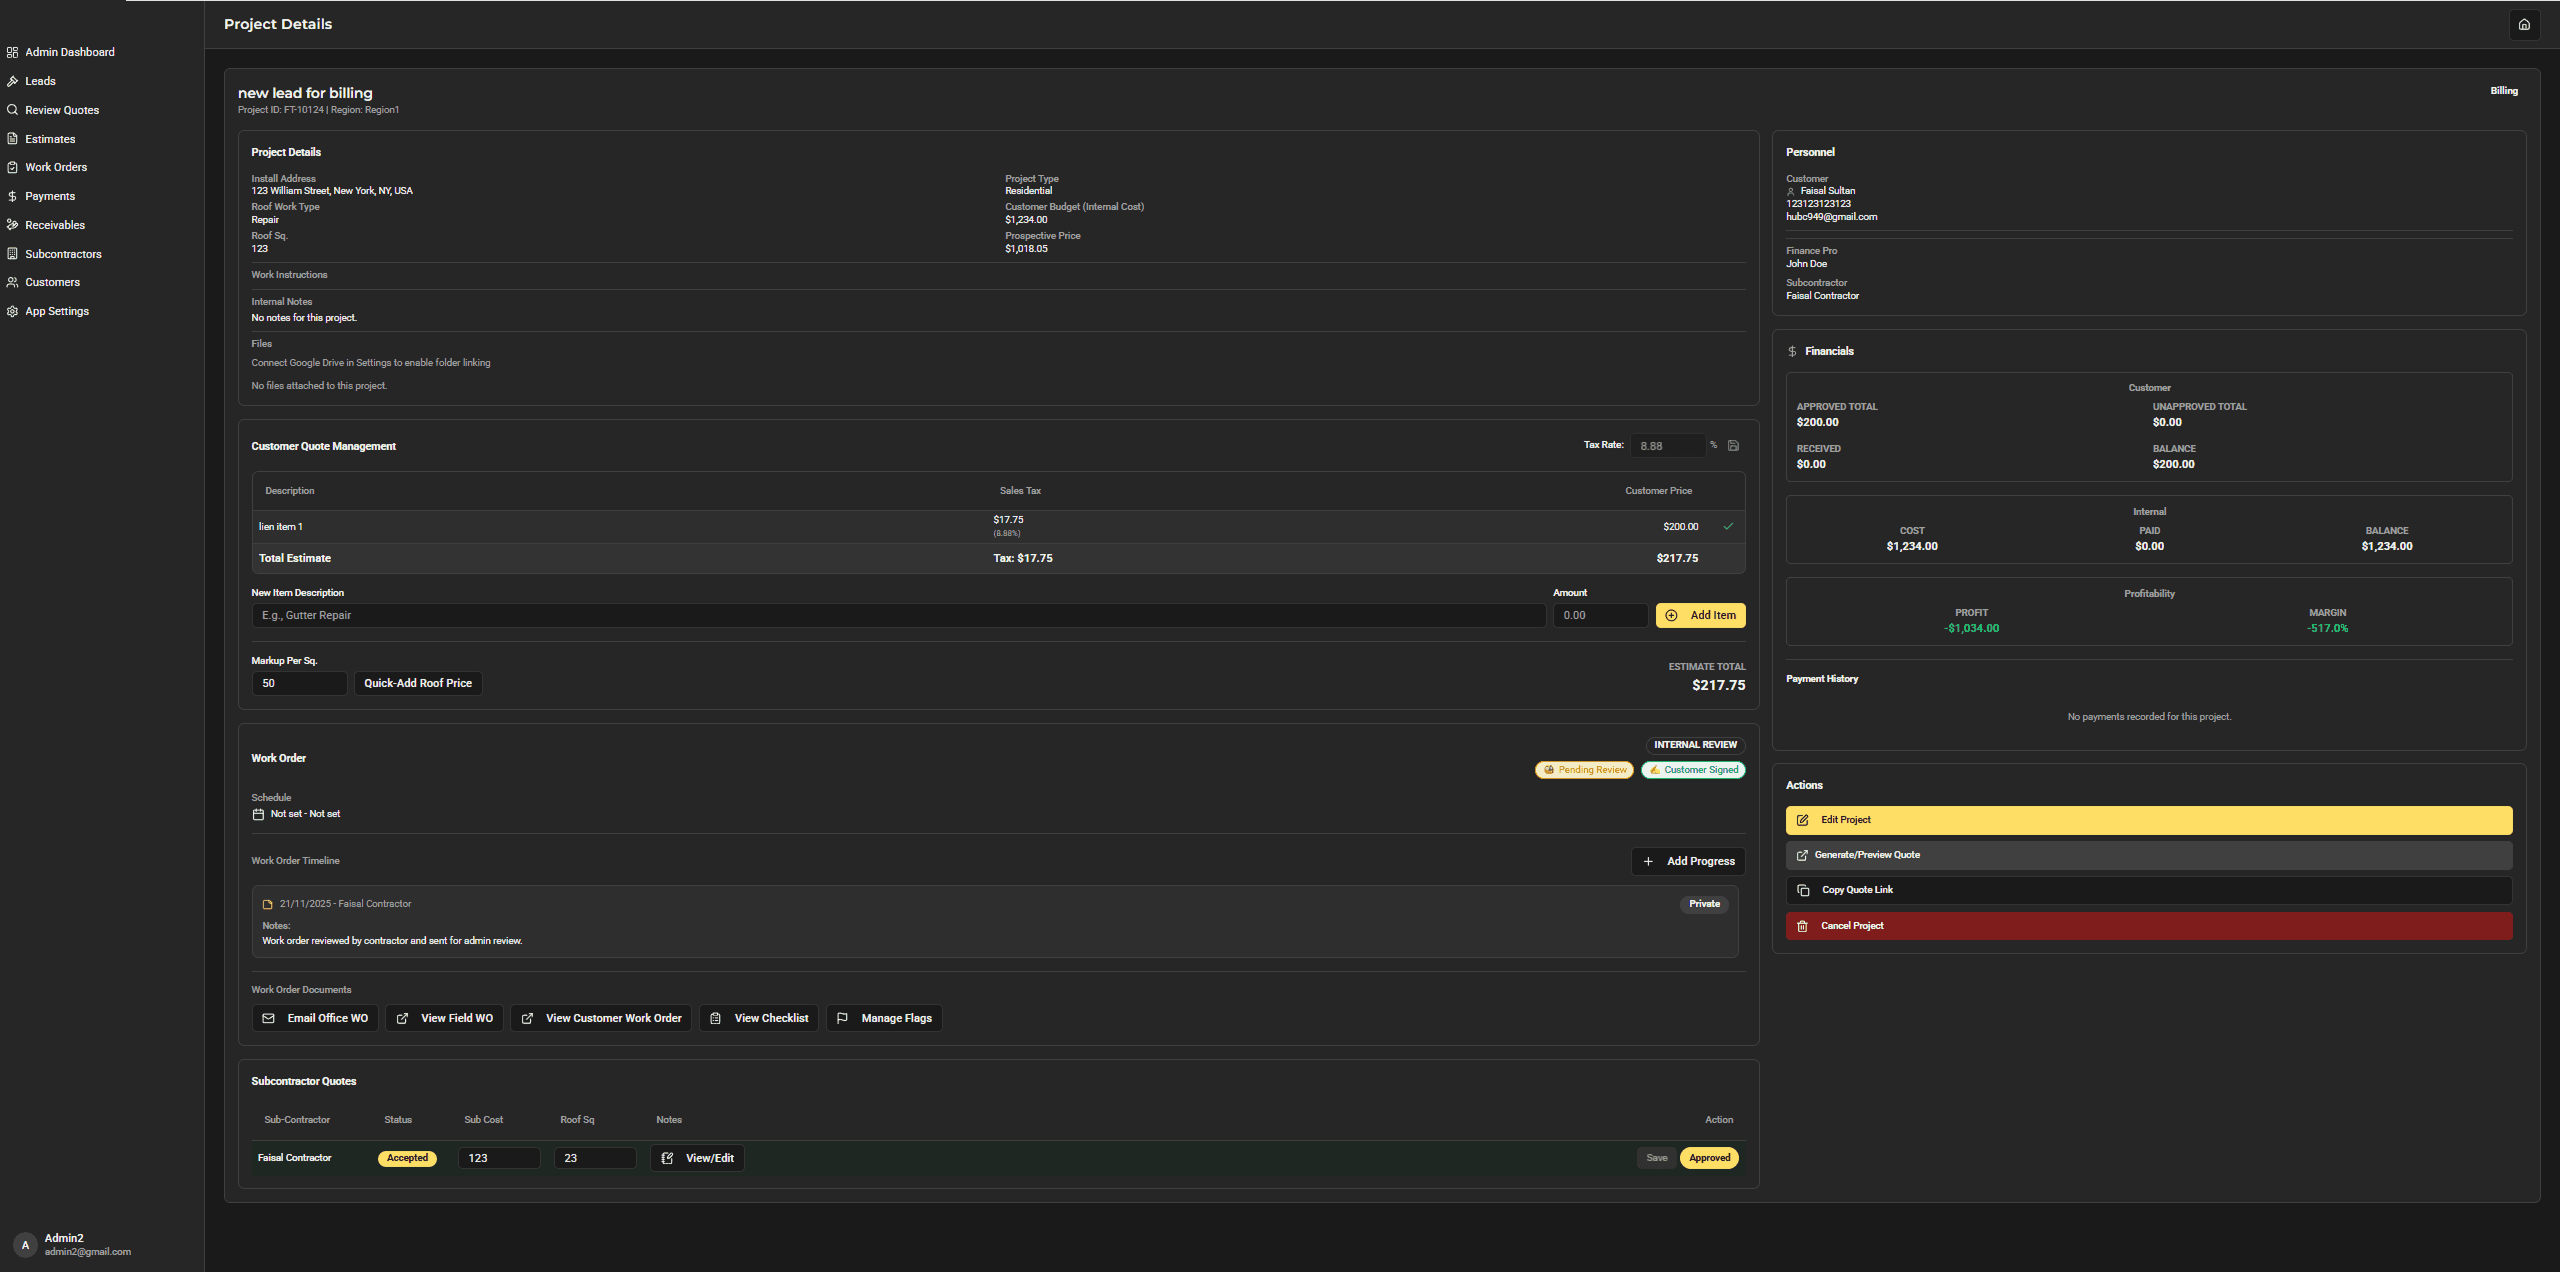This screenshot has width=2560, height=1272.
Task: Click the Accepted status badge
Action: pos(407,1158)
